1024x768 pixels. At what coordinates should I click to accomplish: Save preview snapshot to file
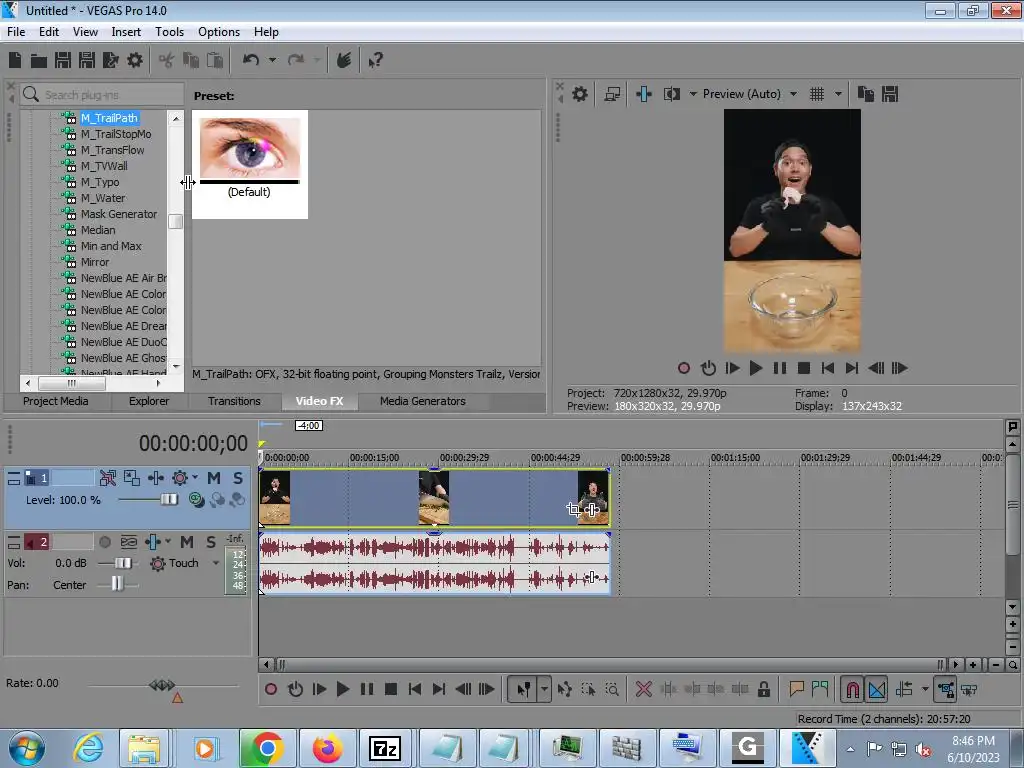click(889, 94)
